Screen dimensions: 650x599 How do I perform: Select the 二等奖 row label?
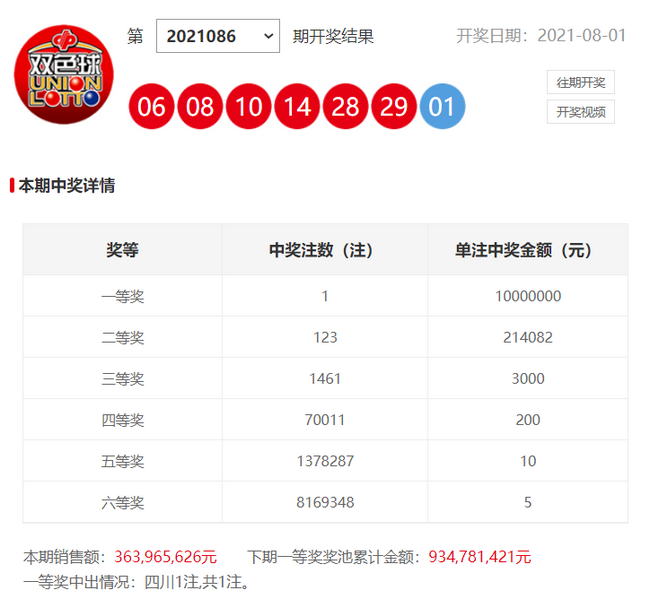coord(123,338)
